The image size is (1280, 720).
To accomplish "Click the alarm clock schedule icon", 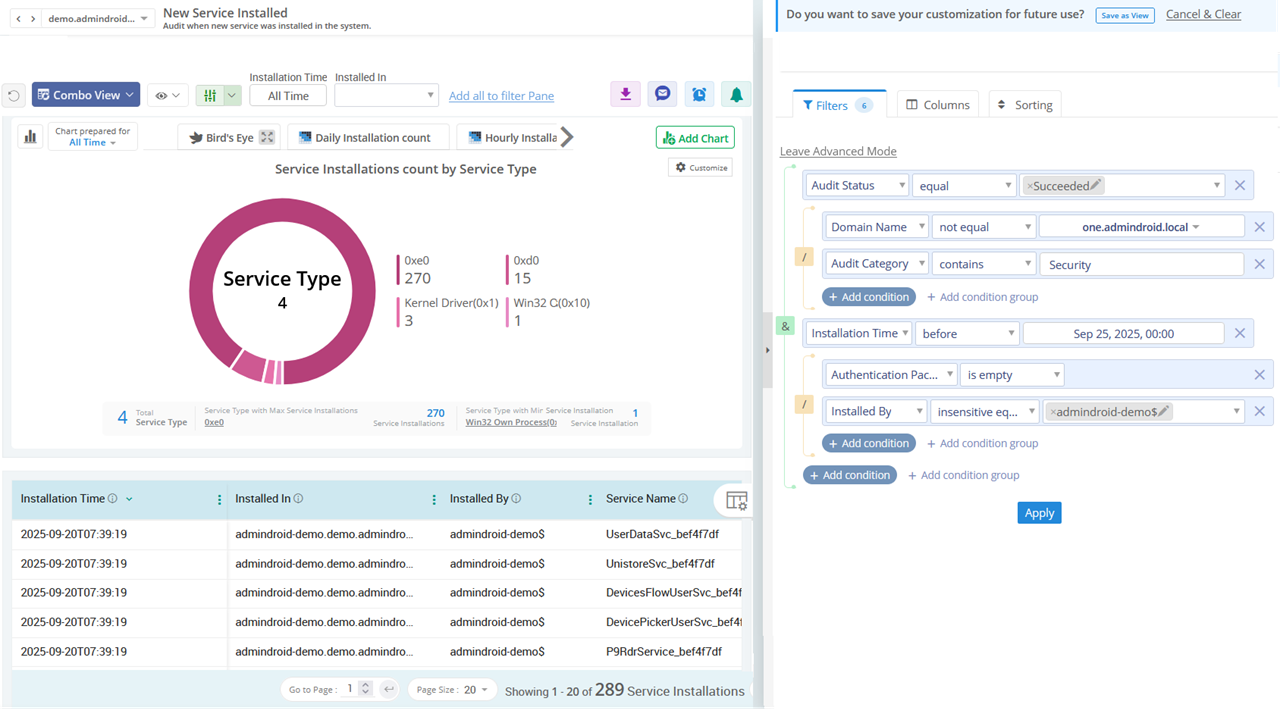I will point(699,94).
